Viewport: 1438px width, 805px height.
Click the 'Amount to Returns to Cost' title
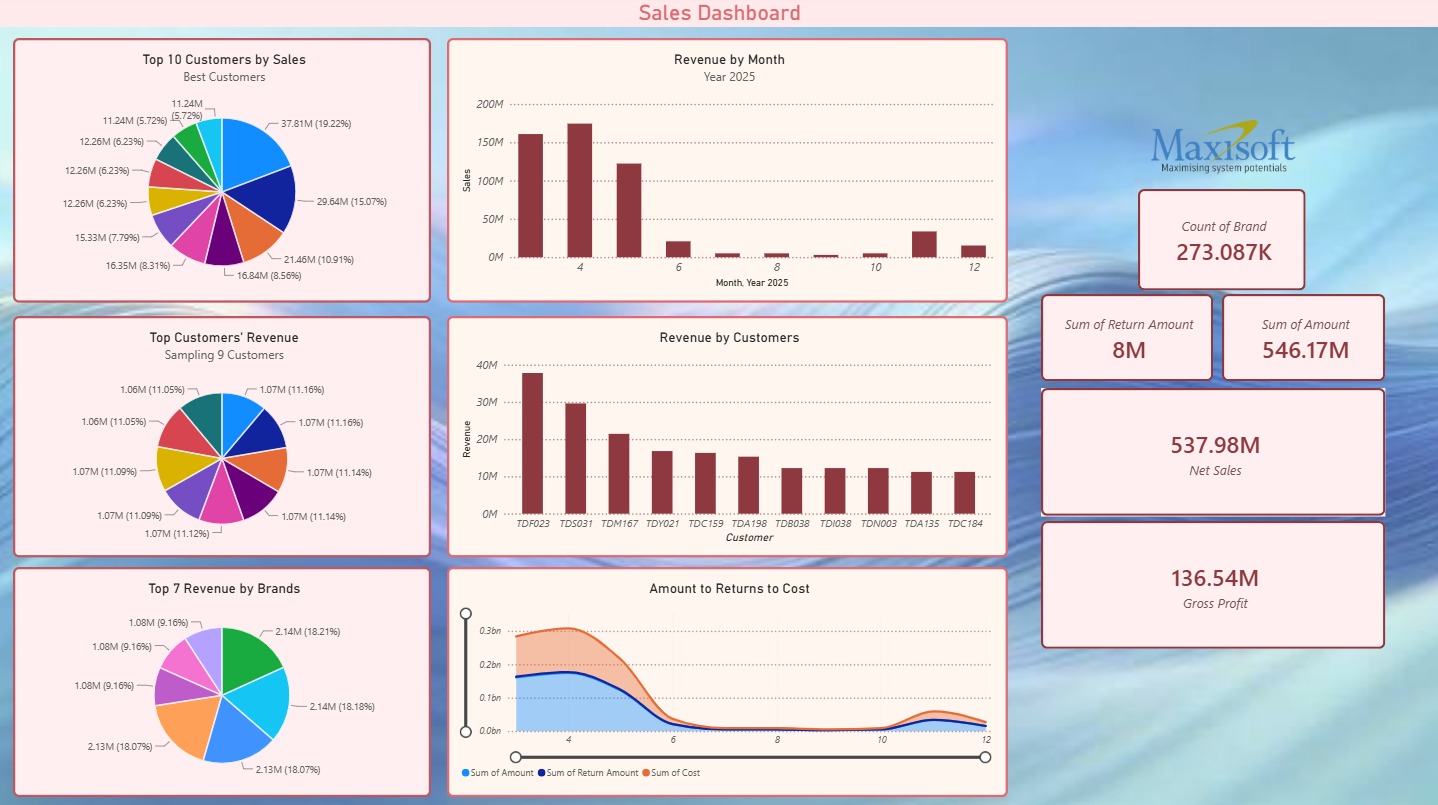729,589
